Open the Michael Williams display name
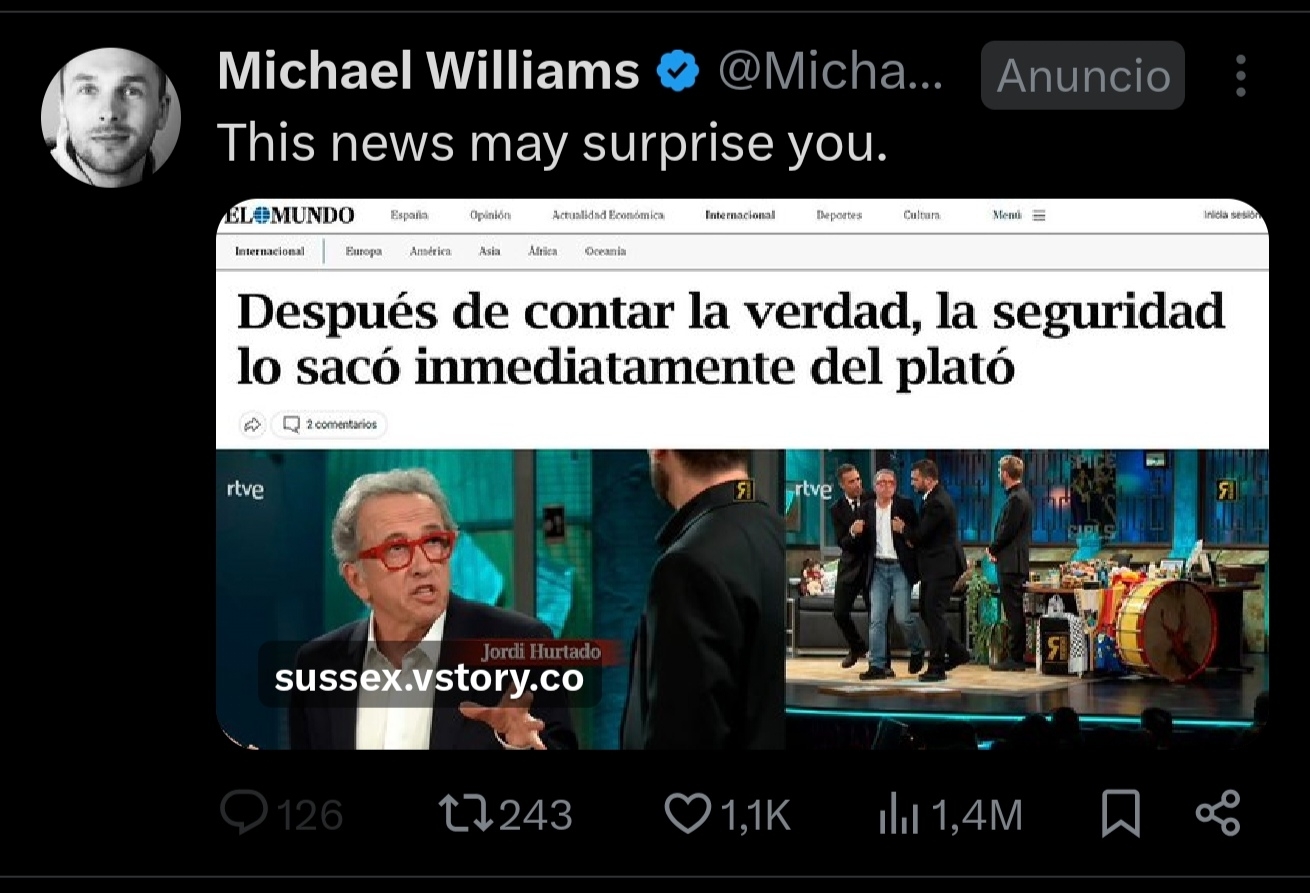1310x893 pixels. pyautogui.click(x=428, y=72)
